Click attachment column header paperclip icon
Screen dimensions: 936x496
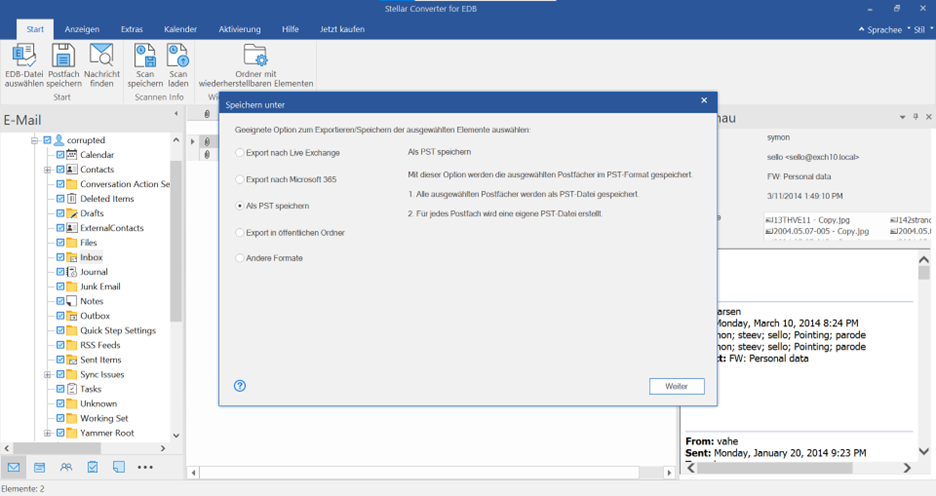click(x=207, y=114)
